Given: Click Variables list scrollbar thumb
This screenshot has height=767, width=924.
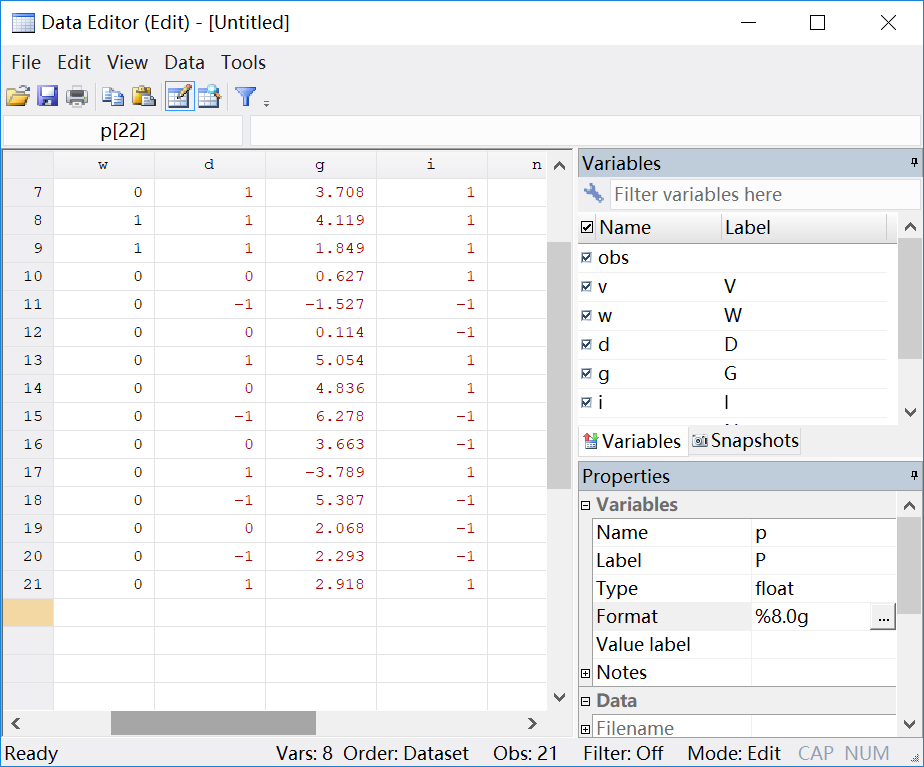Looking at the screenshot, I should 910,298.
